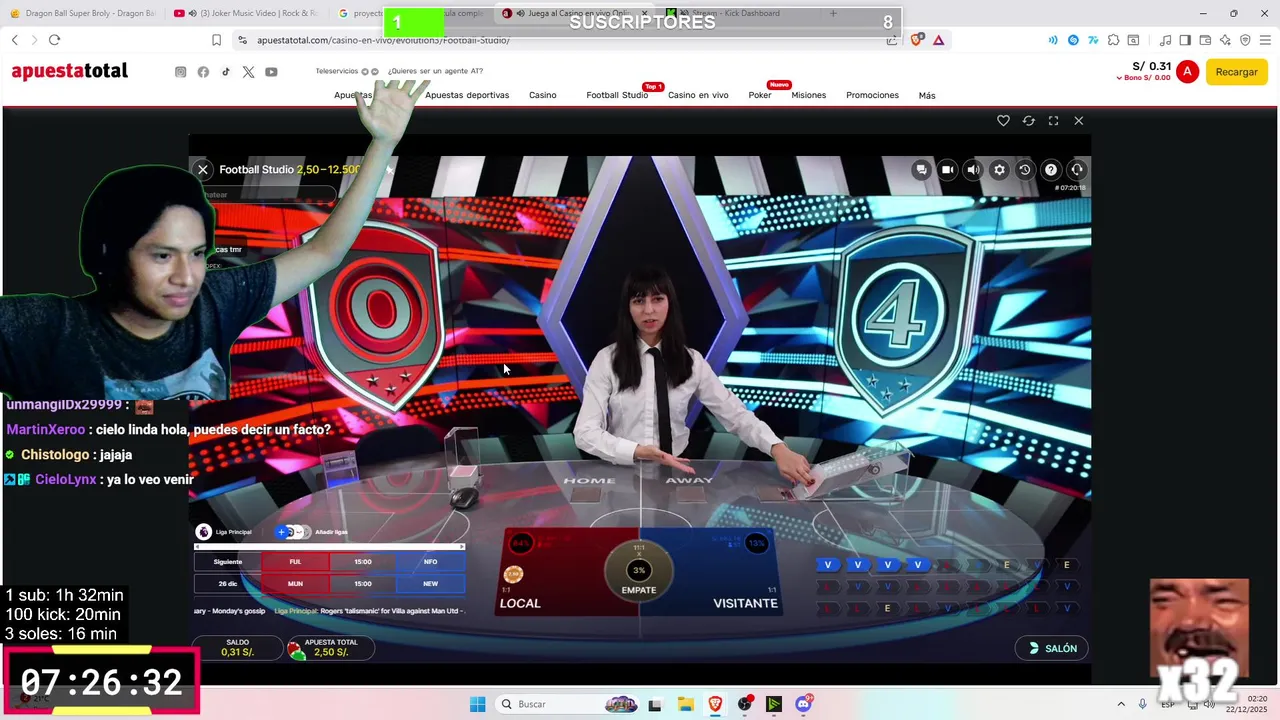Click the Recargar button
Viewport: 1280px width, 720px height.
pyautogui.click(x=1237, y=72)
